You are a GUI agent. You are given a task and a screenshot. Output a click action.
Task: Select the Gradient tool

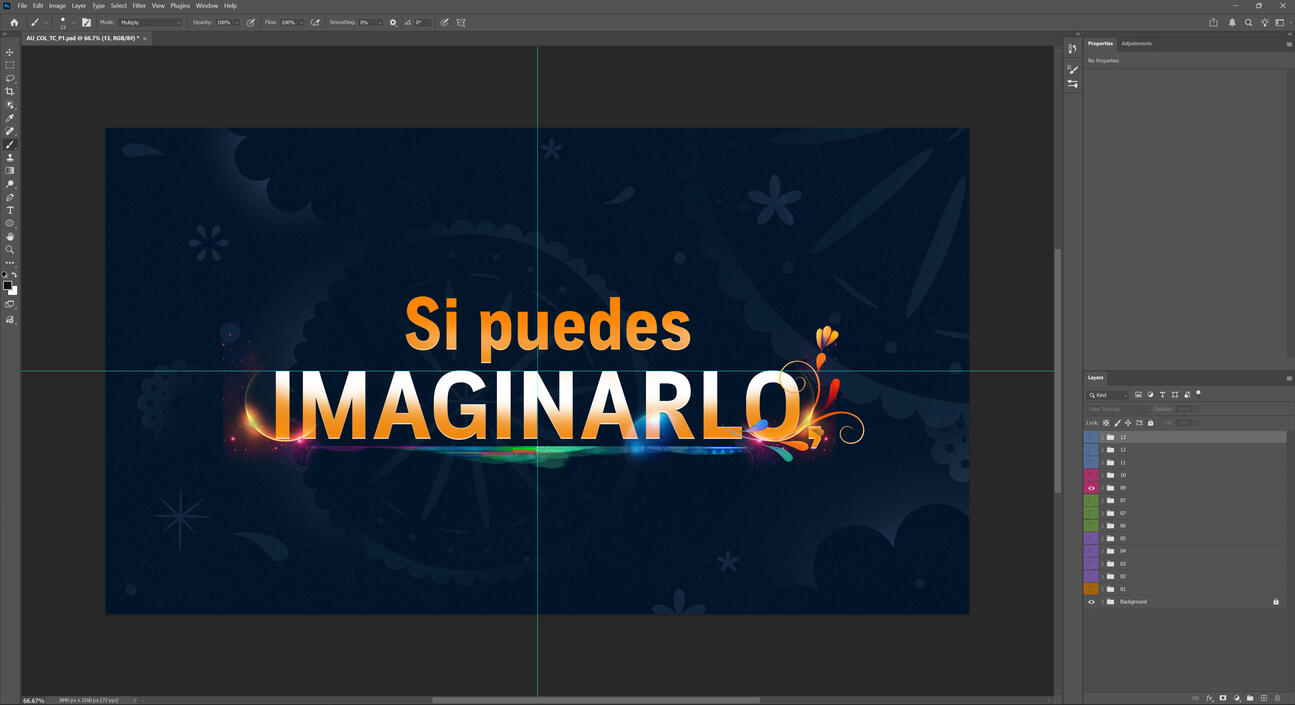click(10, 171)
